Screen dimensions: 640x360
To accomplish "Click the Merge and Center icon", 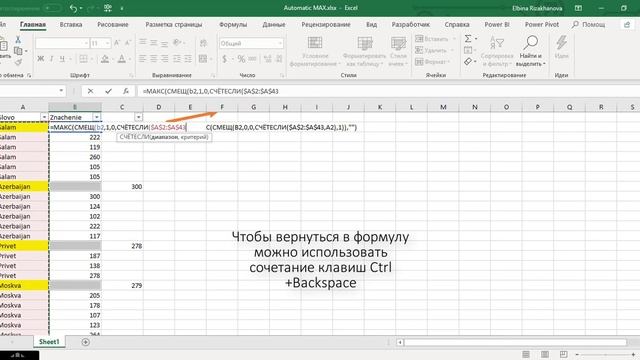I will point(203,59).
